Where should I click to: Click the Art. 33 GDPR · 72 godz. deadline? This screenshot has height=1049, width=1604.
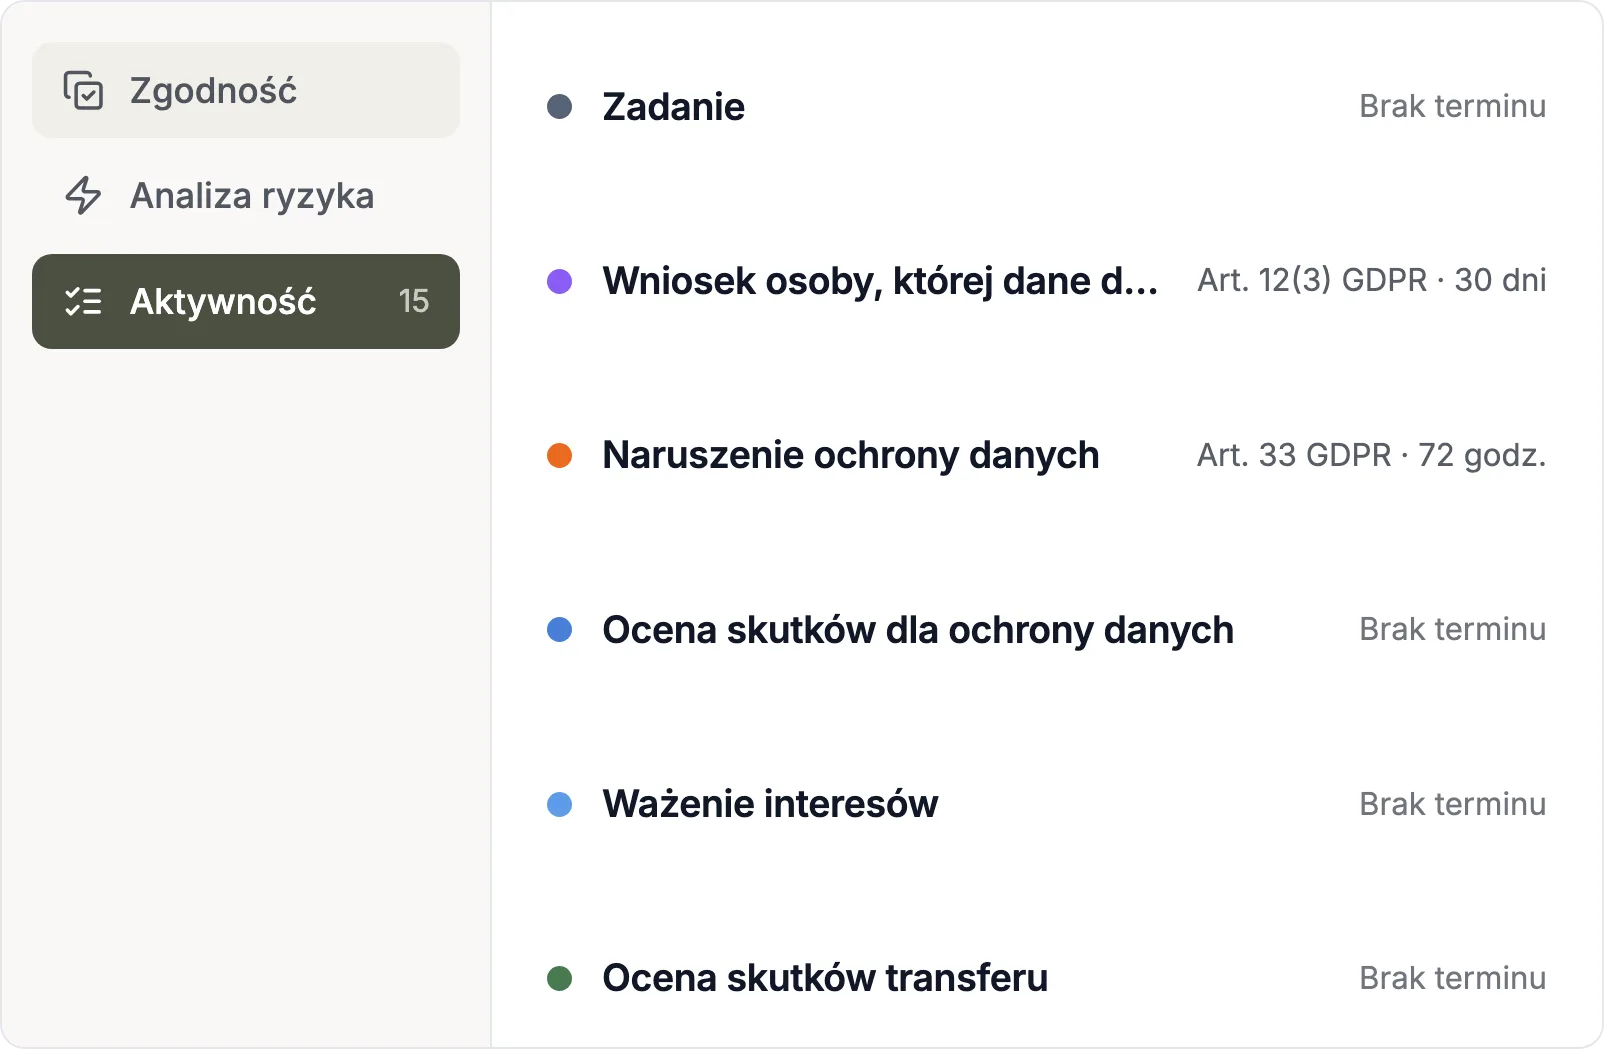(x=1372, y=455)
